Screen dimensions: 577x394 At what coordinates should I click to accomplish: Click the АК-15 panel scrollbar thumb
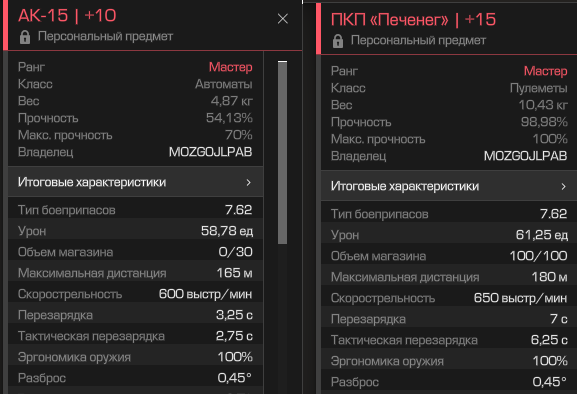pyautogui.click(x=282, y=152)
